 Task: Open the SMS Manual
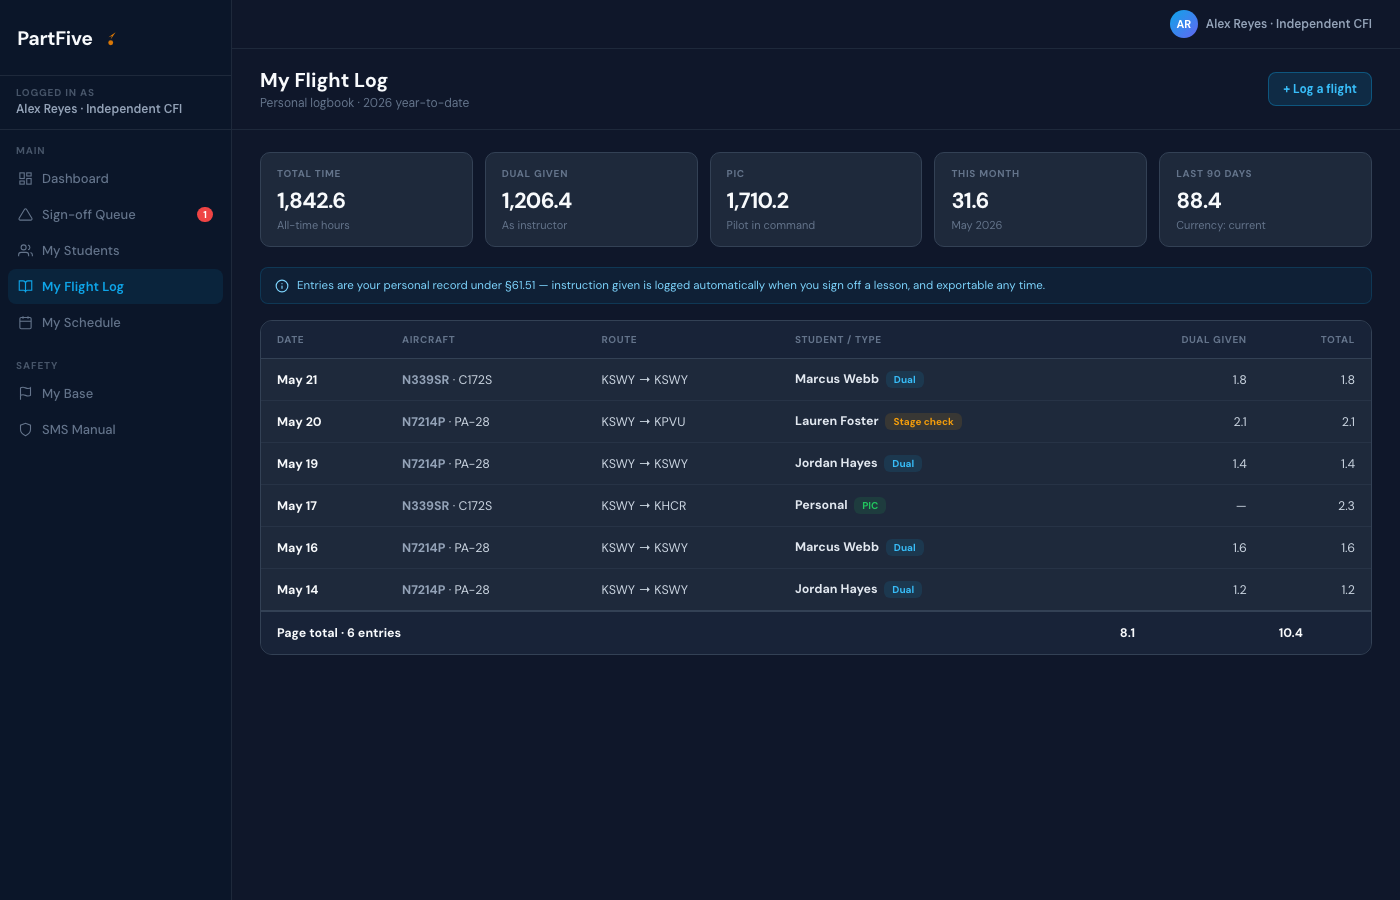(115, 430)
